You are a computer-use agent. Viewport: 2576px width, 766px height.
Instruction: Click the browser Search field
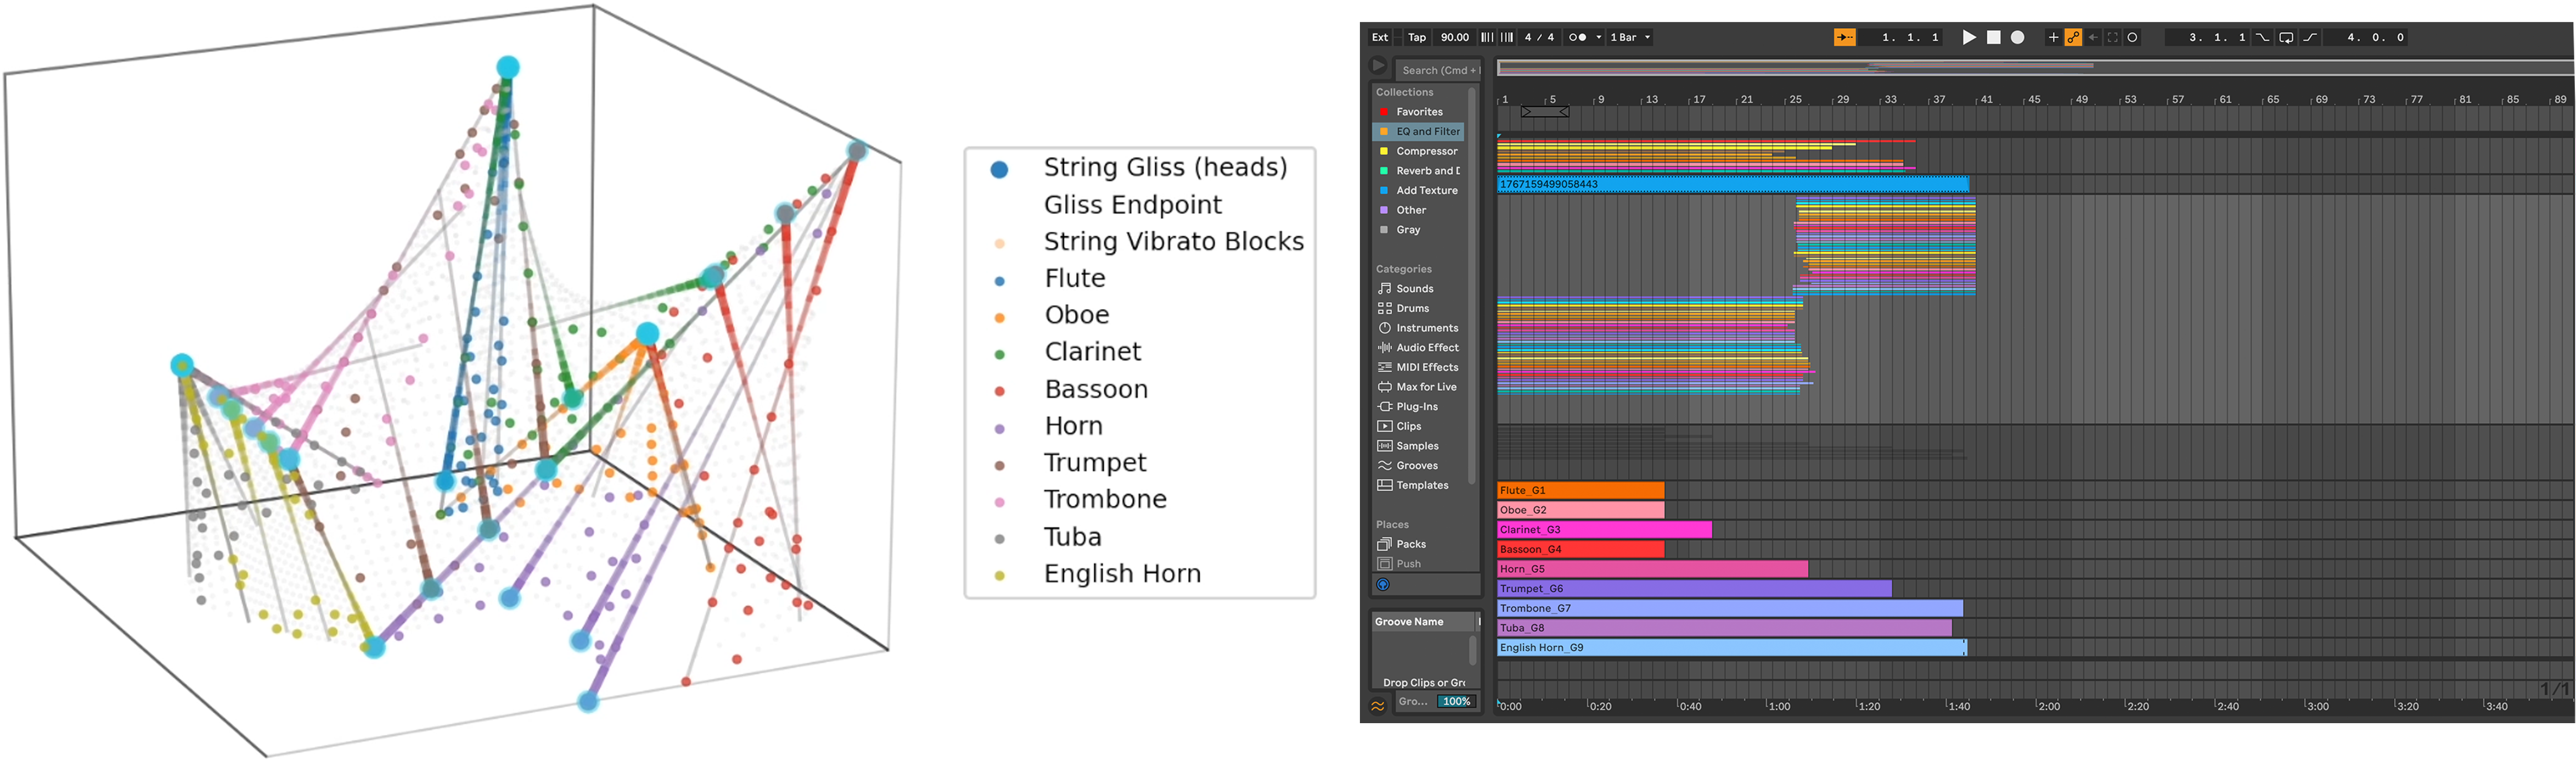point(1438,70)
